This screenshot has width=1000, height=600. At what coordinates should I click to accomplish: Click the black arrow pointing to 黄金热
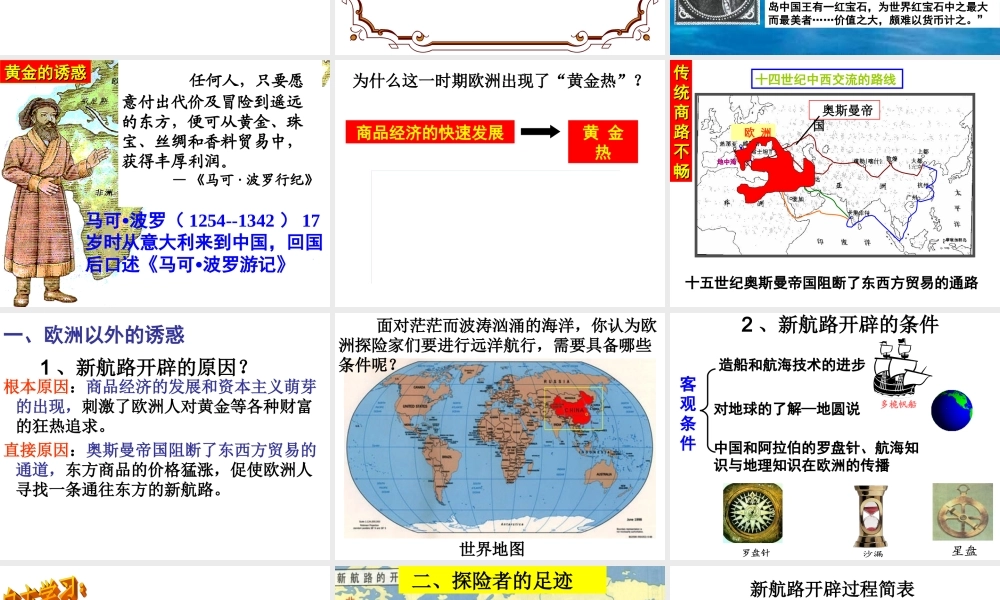540,132
